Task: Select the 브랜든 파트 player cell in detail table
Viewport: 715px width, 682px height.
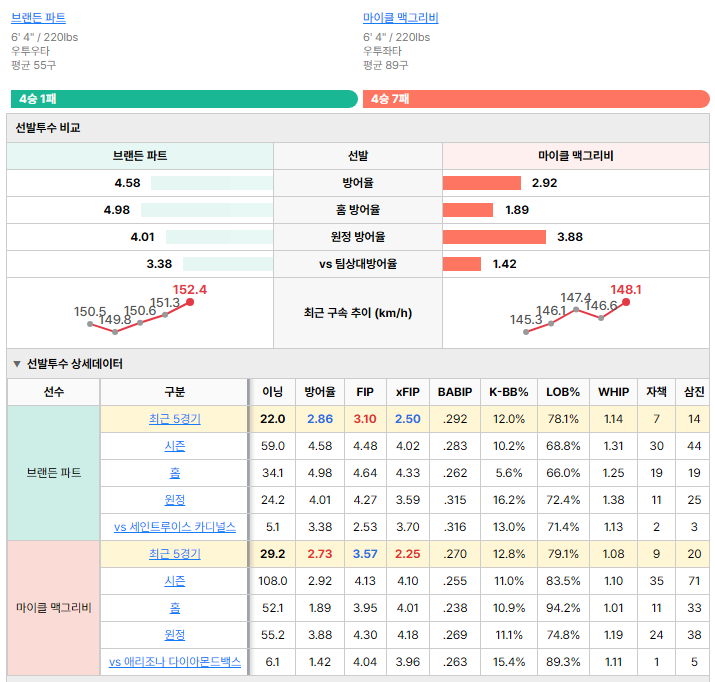Action: 54,473
